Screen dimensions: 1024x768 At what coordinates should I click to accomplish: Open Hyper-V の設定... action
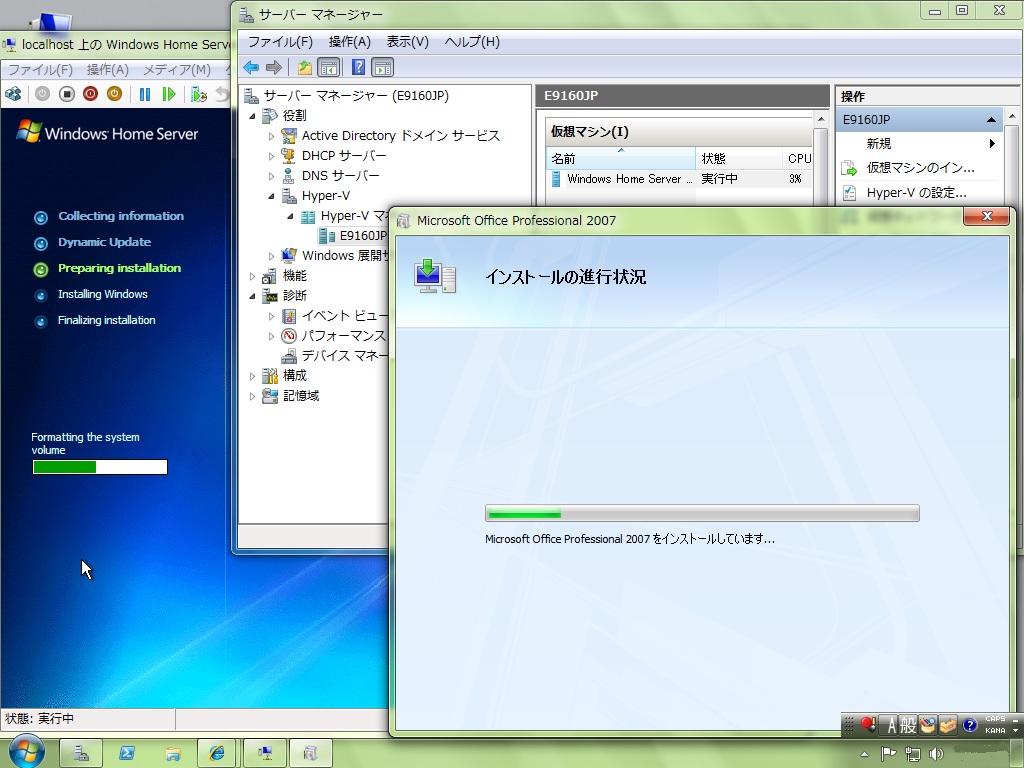[916, 193]
